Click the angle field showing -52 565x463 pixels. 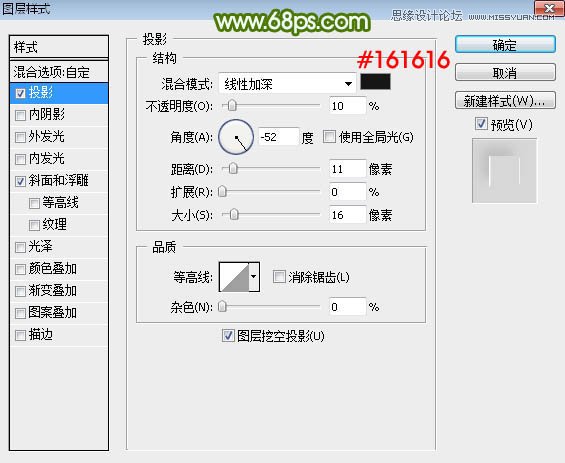pos(278,137)
